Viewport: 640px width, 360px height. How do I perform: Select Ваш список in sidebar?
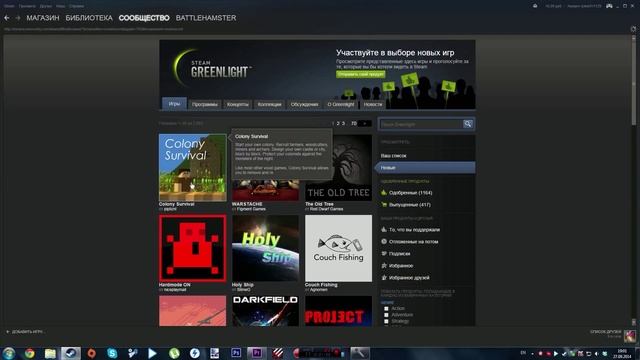(x=393, y=156)
